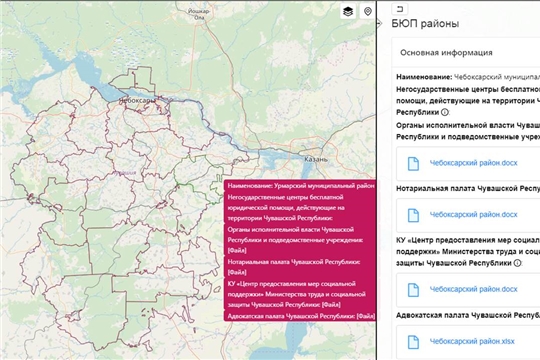Open Чебоксарский район.xlsx under Адвокатская палата

pyautogui.click(x=472, y=341)
